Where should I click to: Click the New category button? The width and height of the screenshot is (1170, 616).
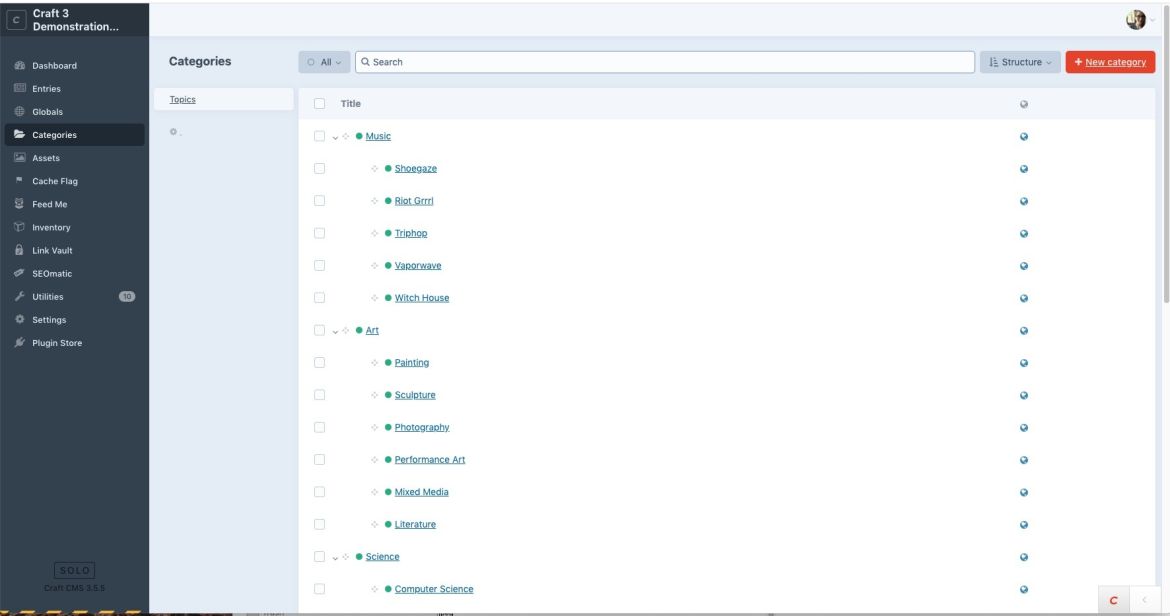[1109, 61]
